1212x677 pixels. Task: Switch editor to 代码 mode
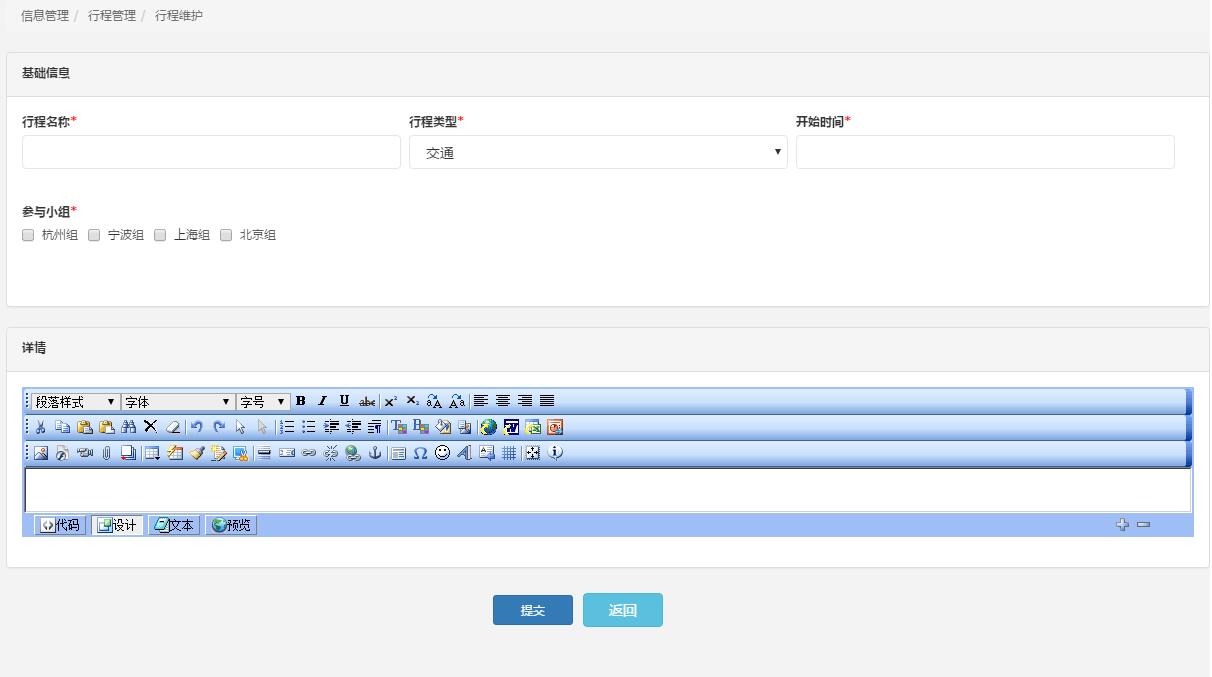(x=60, y=525)
